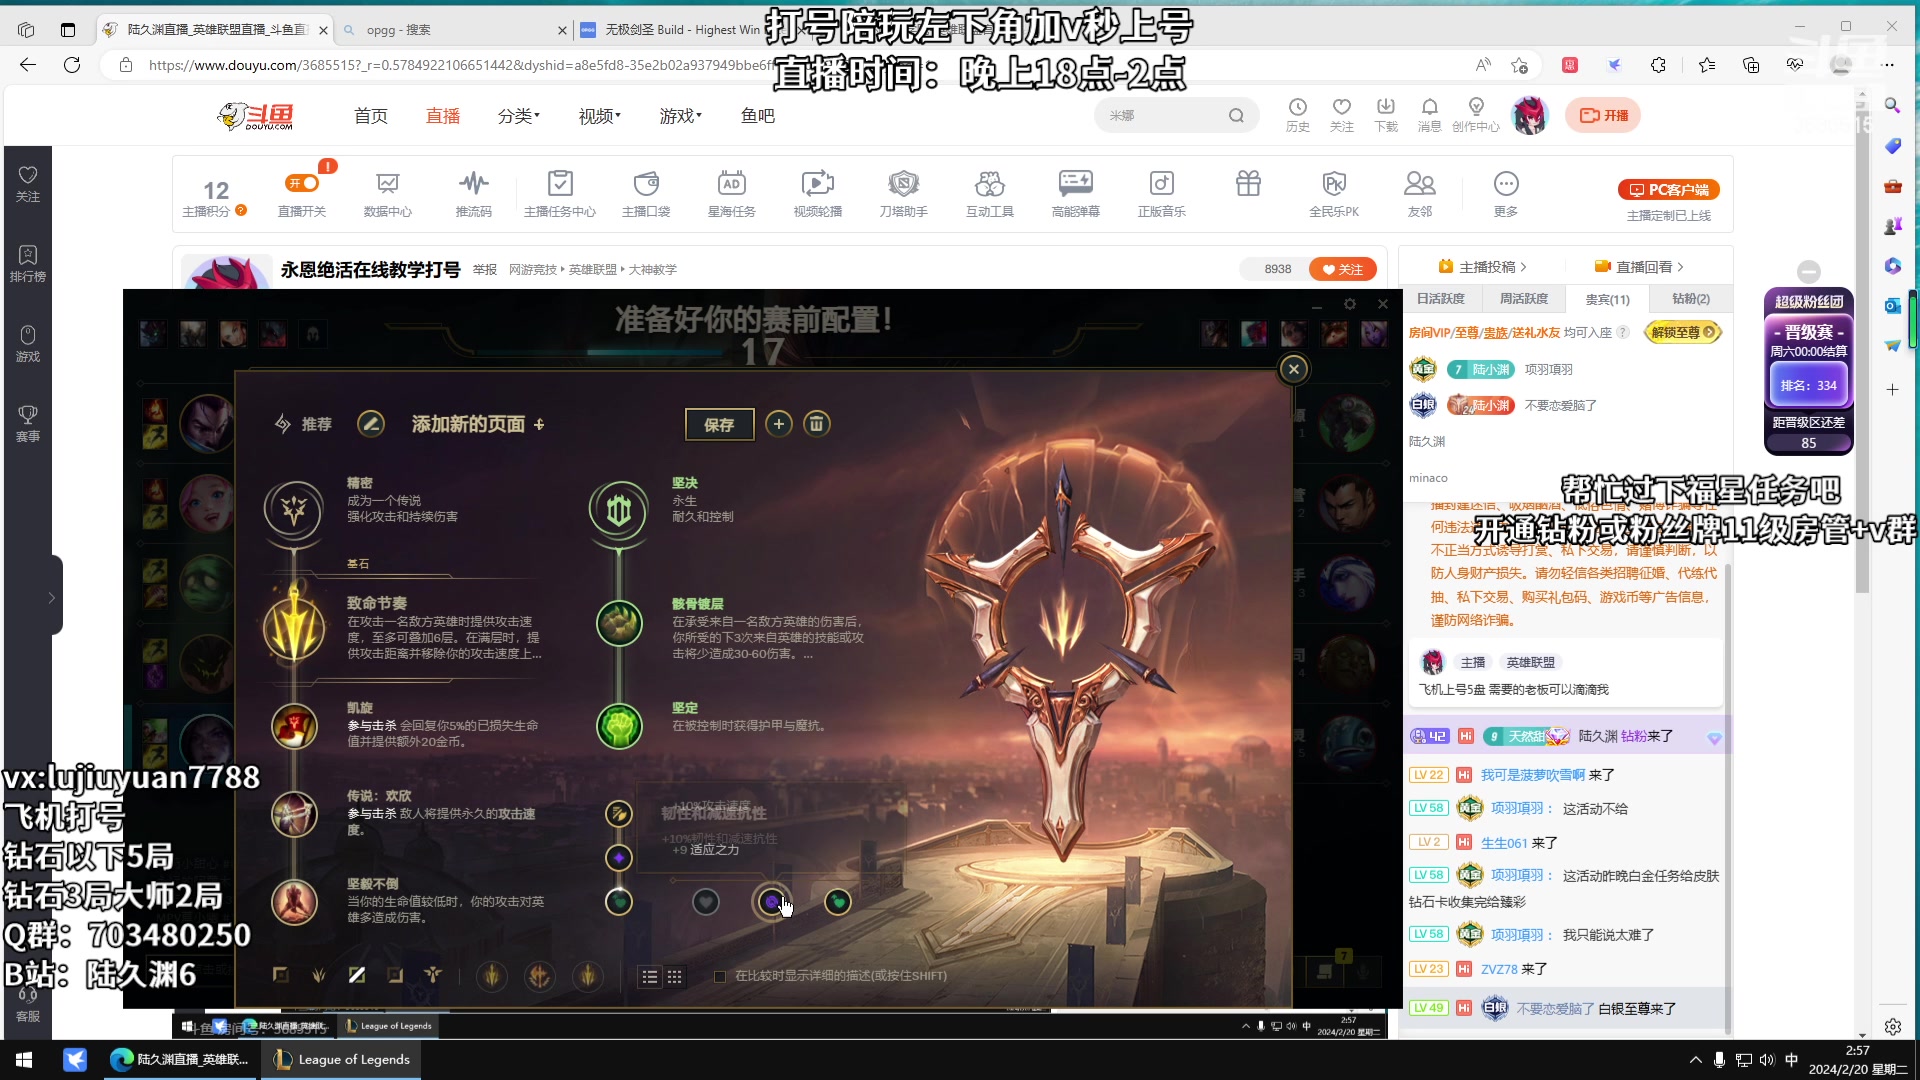Open the 主播任务中心 task center
Viewport: 1920px width, 1080px height.
click(x=560, y=193)
